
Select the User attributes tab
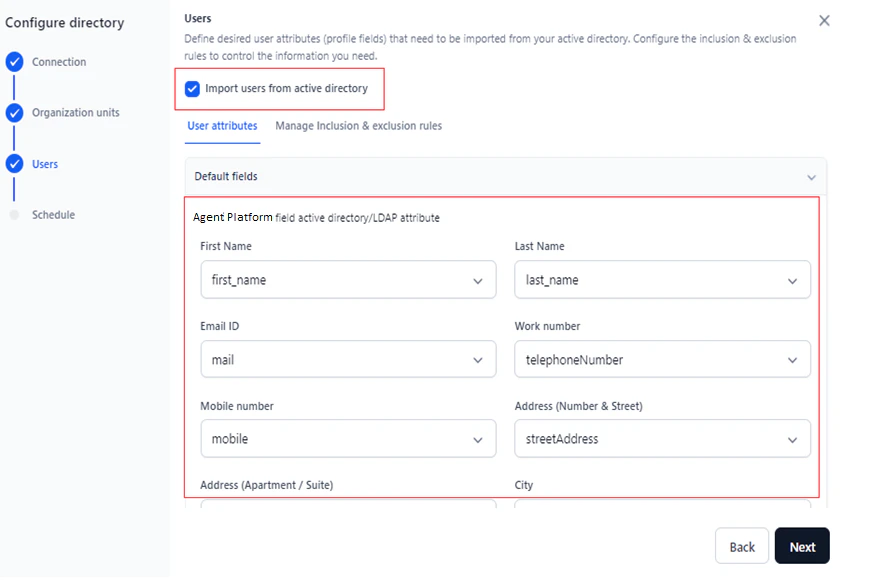(220, 126)
